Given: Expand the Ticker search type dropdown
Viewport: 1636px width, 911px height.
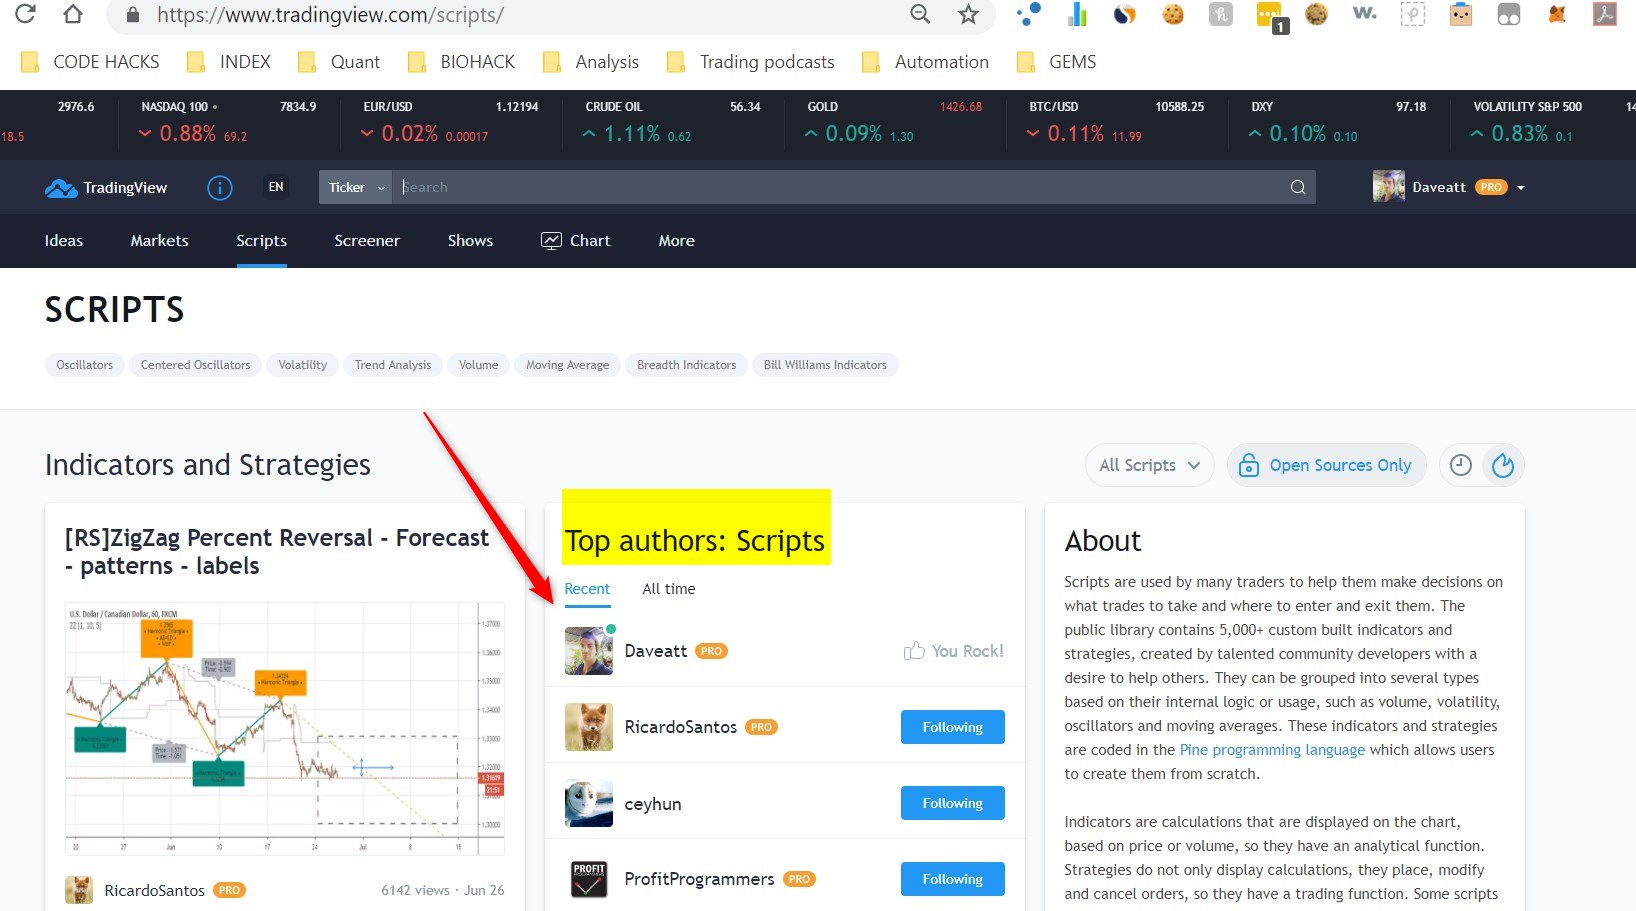Looking at the screenshot, I should coord(355,187).
